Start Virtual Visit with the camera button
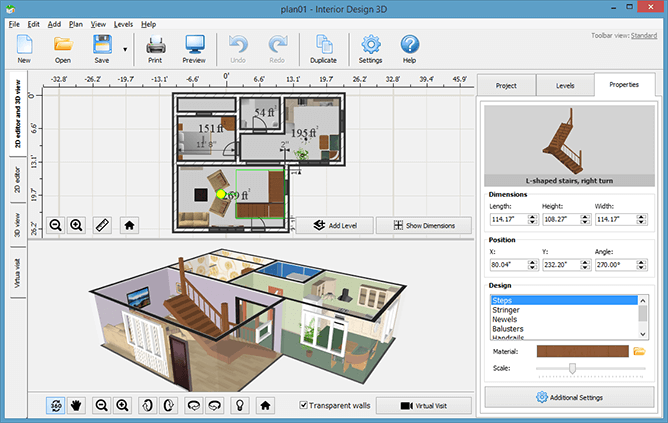668x423 pixels. [424, 406]
